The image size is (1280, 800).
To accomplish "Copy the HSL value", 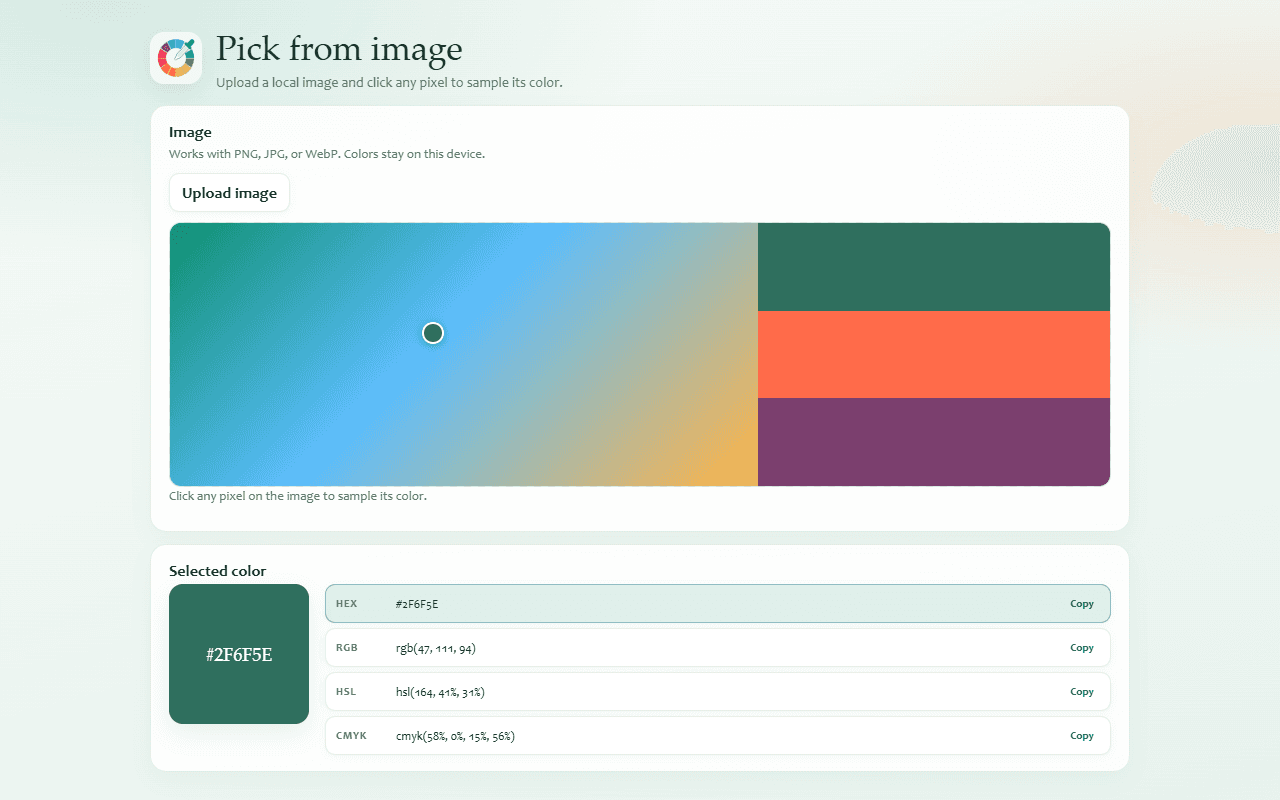I will 1082,692.
